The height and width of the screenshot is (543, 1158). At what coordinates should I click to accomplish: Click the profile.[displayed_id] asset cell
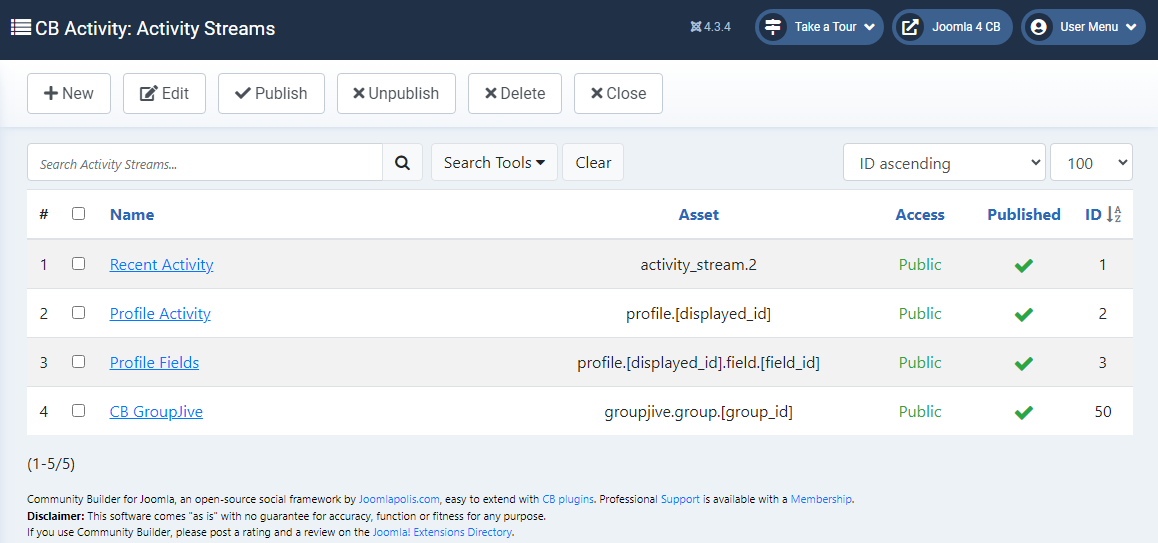pos(698,313)
